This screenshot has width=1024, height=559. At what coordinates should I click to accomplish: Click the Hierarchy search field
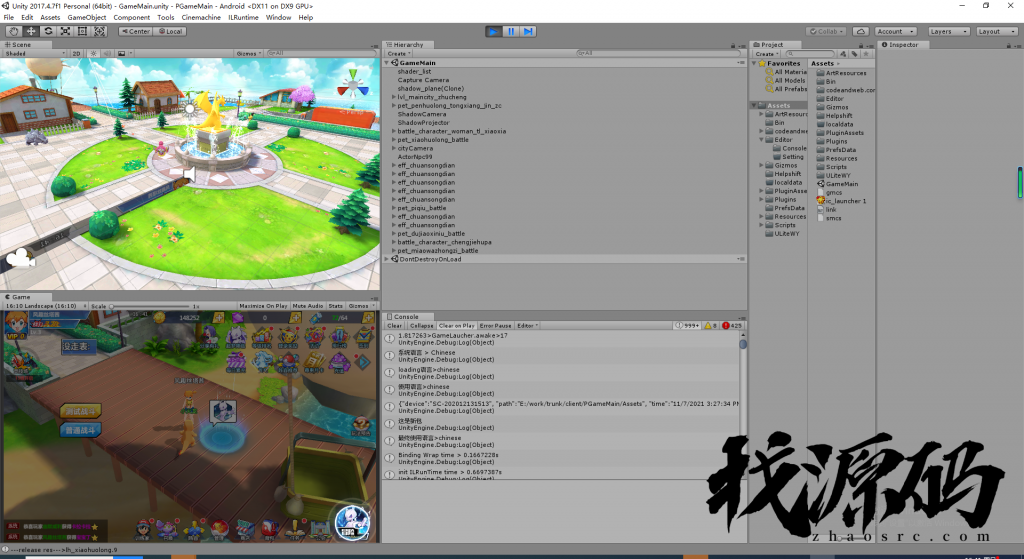click(x=658, y=54)
